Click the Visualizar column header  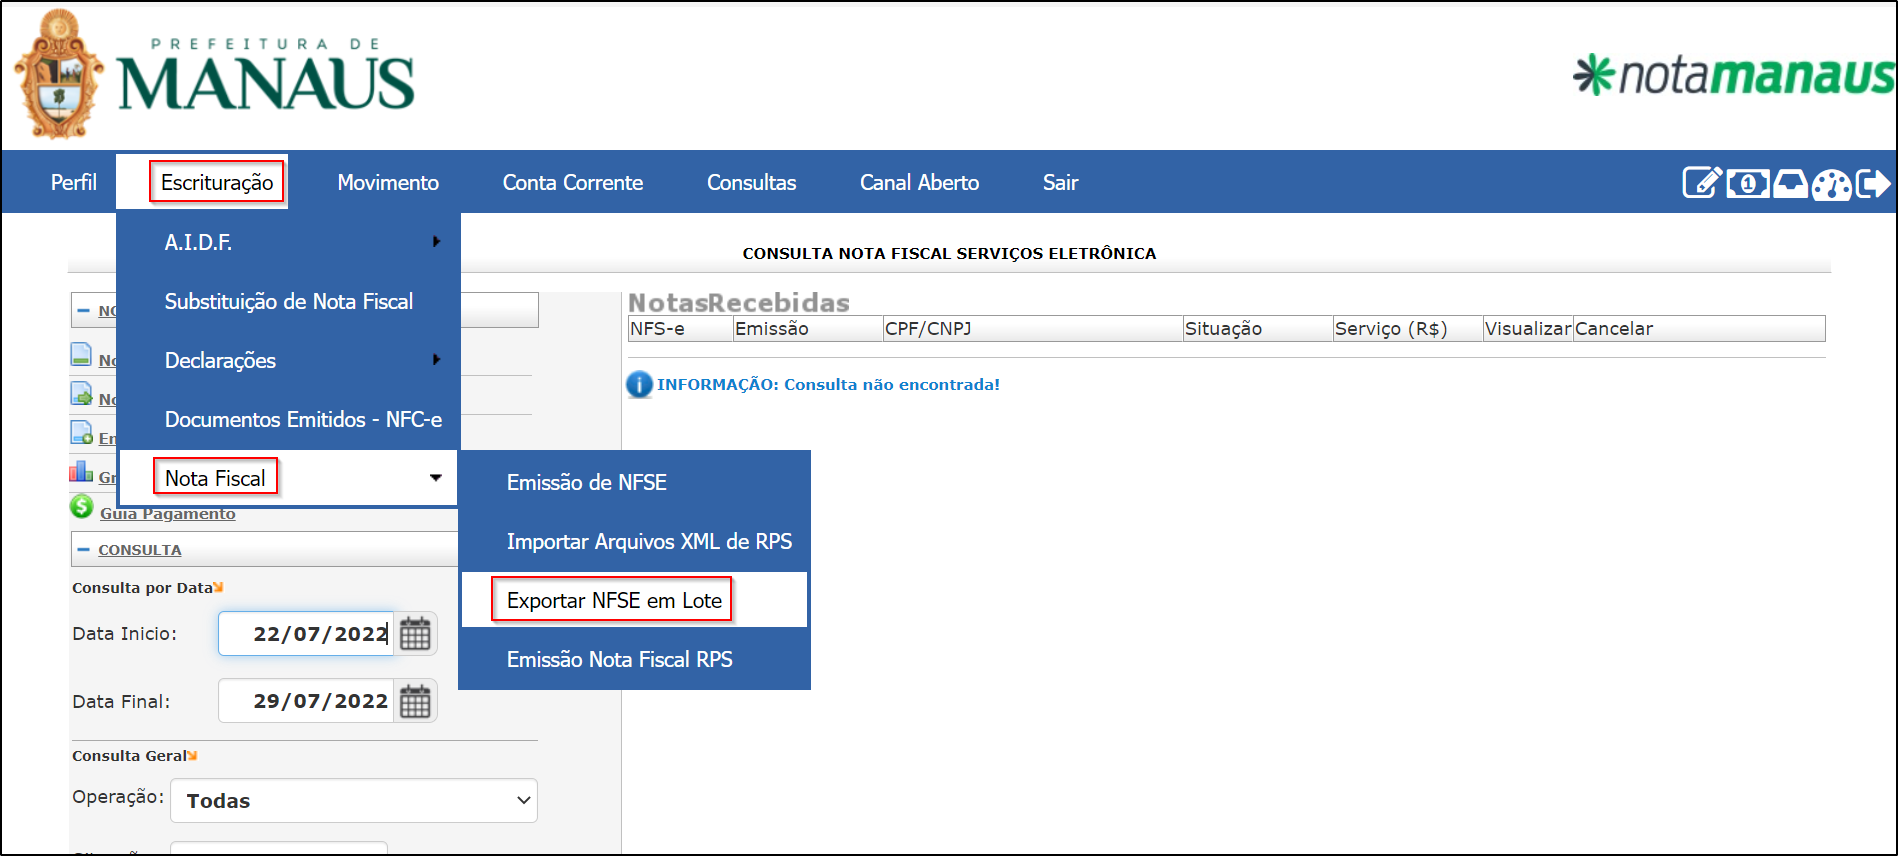(1528, 329)
